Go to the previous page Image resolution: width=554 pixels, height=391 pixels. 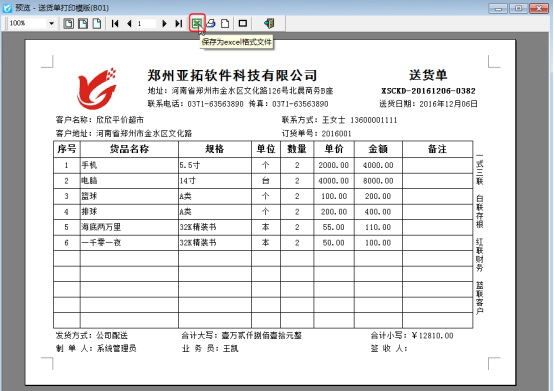coord(129,24)
